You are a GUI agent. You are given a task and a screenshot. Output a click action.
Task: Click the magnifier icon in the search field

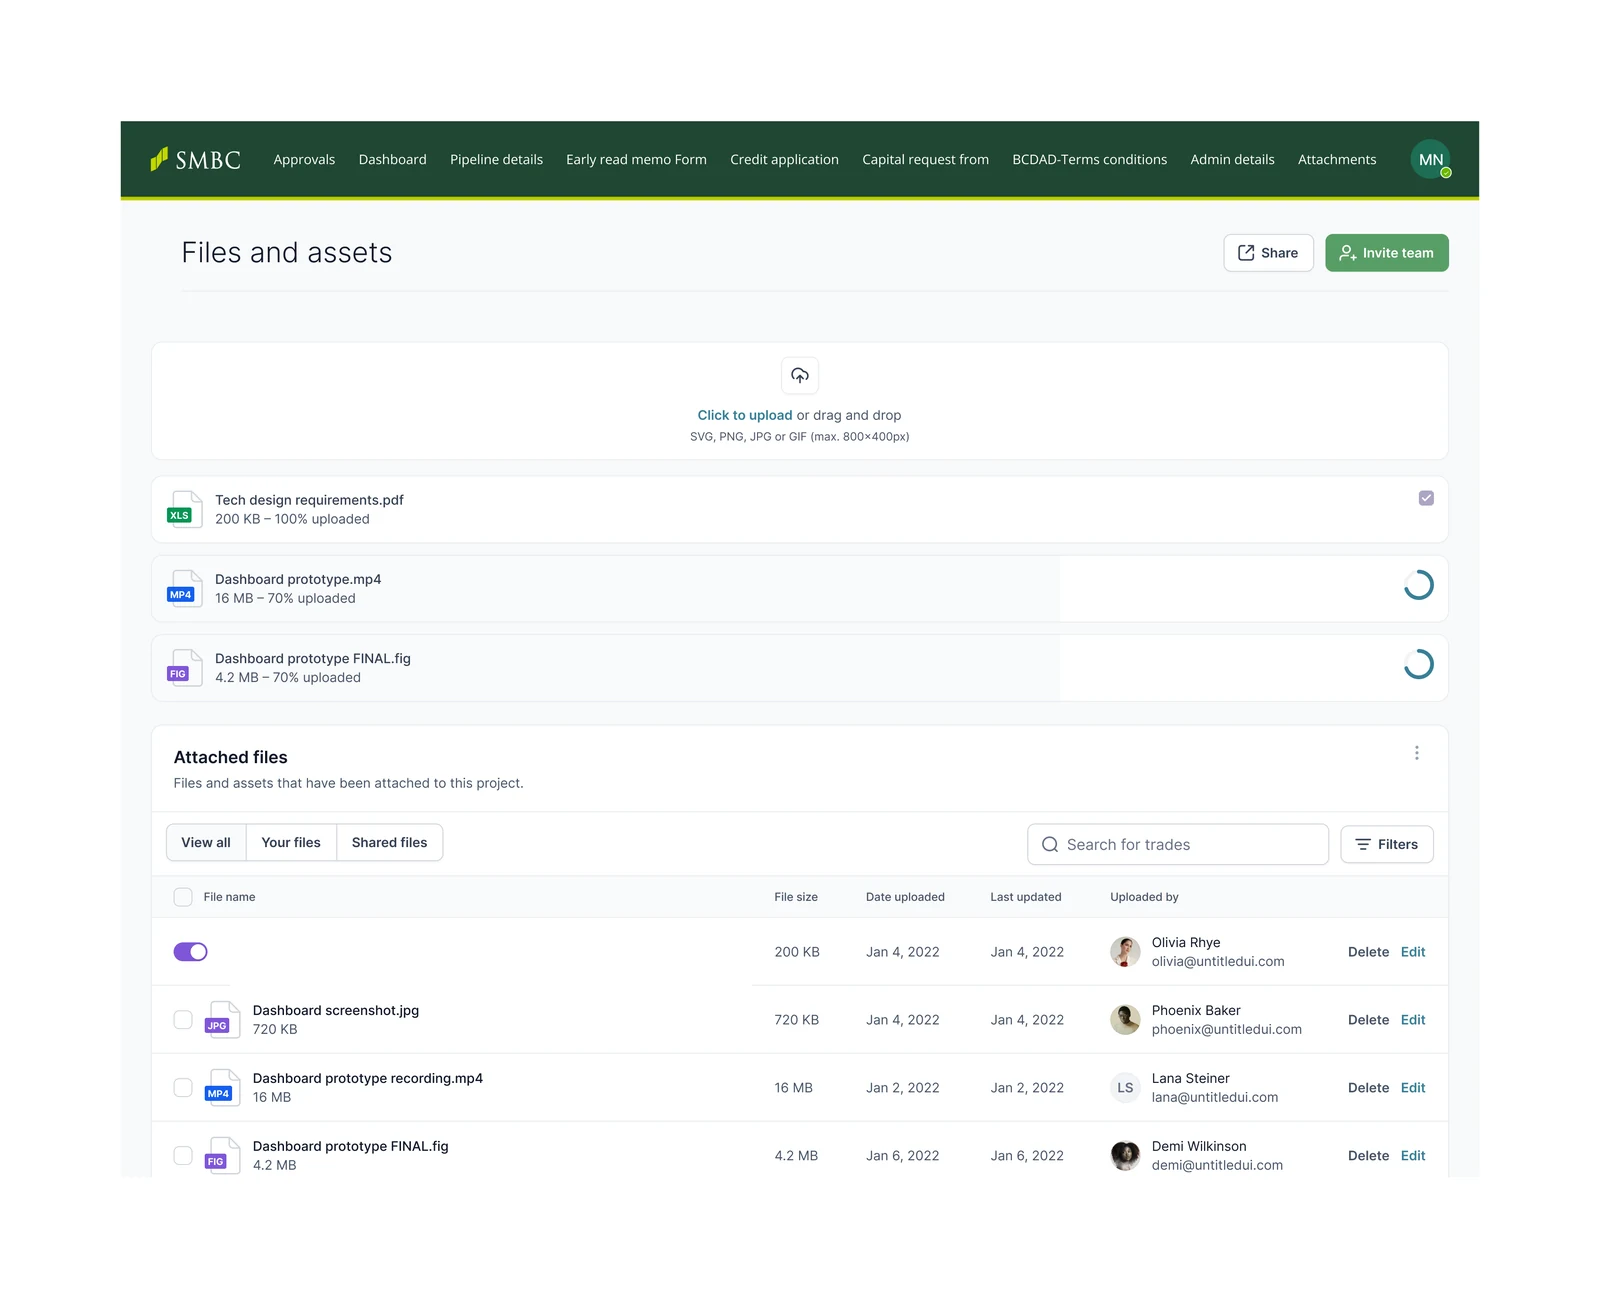pos(1050,844)
